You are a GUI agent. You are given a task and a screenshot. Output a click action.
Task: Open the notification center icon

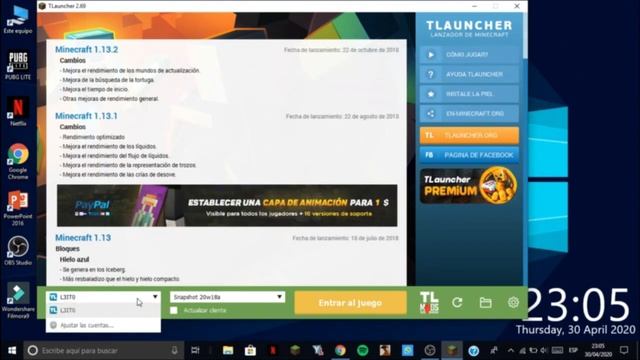pyautogui.click(x=624, y=350)
